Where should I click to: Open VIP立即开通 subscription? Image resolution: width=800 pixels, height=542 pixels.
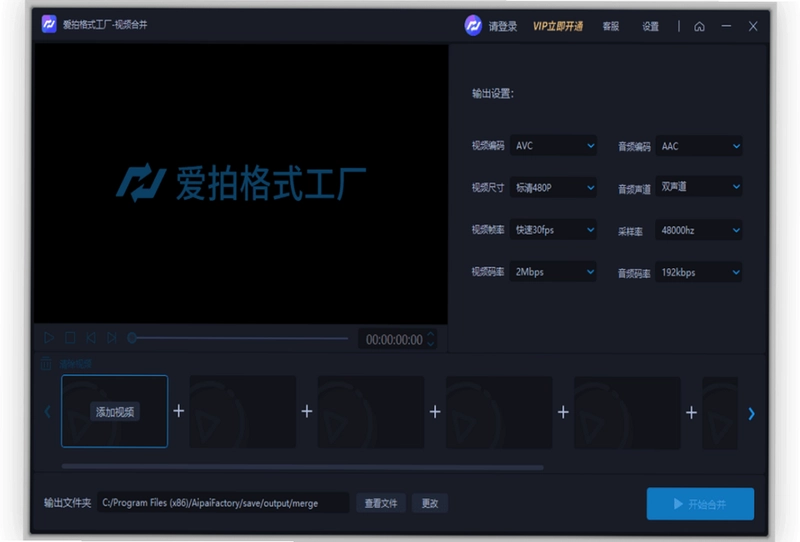558,26
